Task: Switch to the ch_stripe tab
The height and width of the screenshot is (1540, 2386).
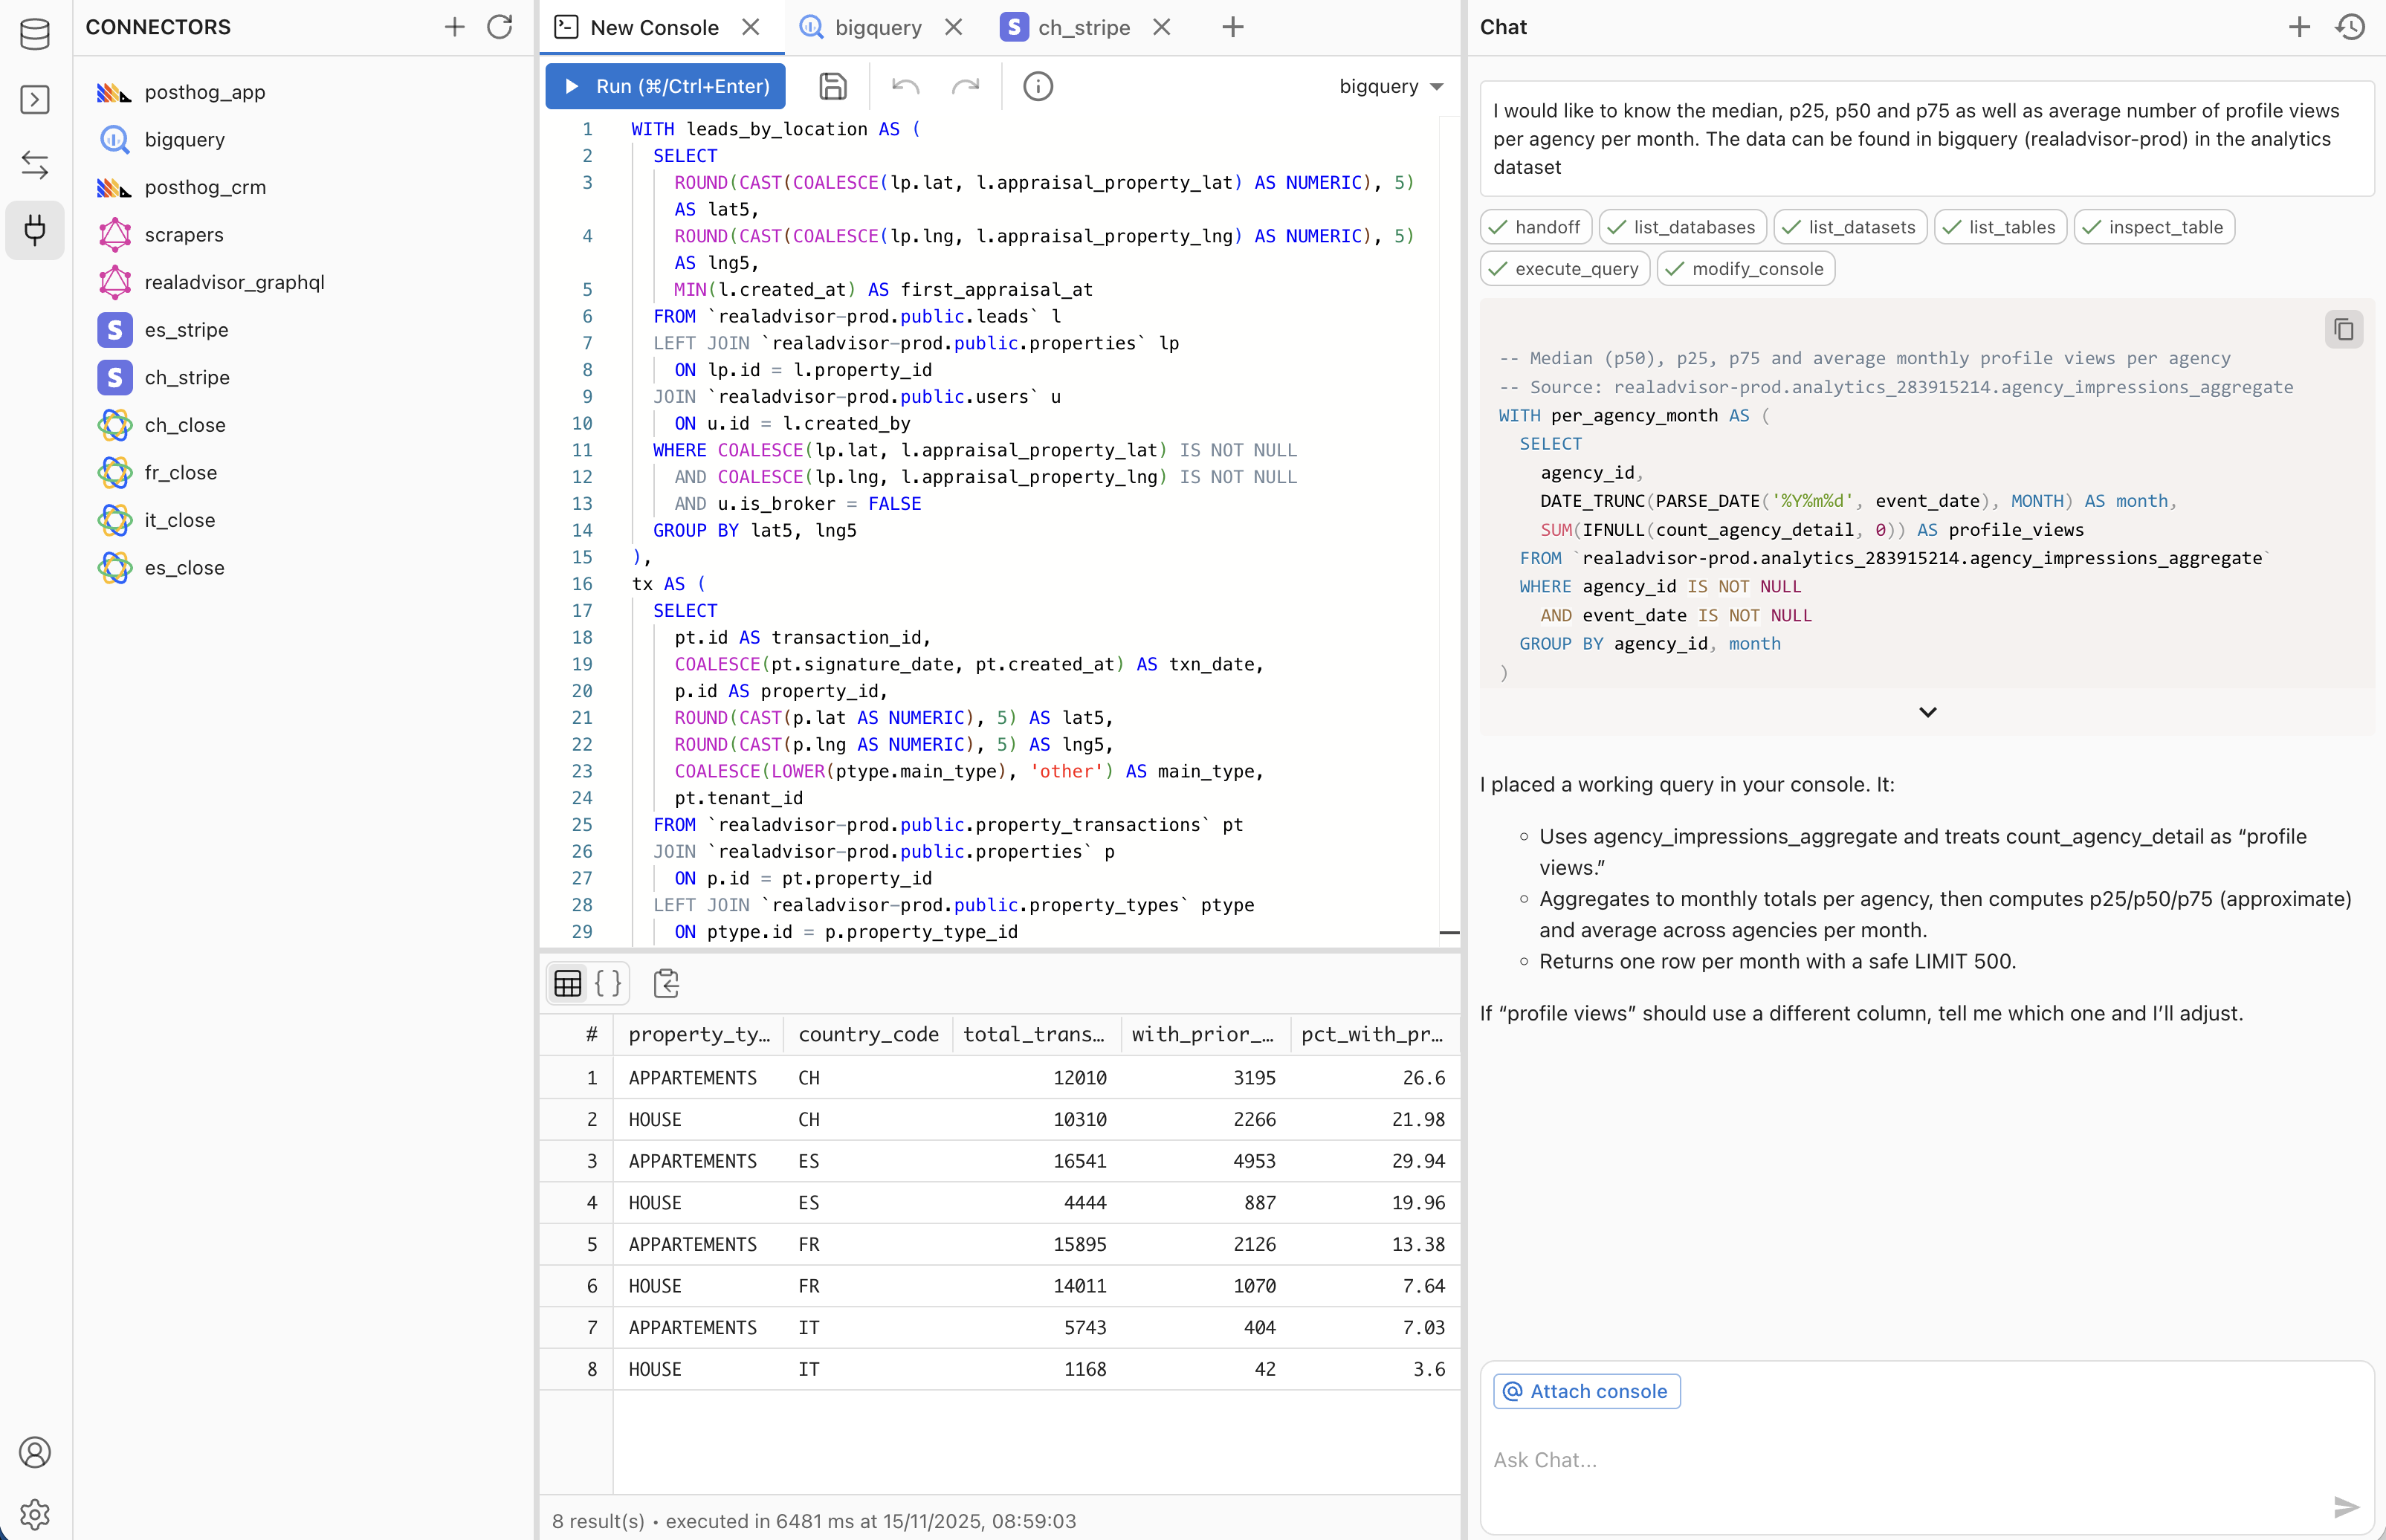Action: pos(1083,27)
